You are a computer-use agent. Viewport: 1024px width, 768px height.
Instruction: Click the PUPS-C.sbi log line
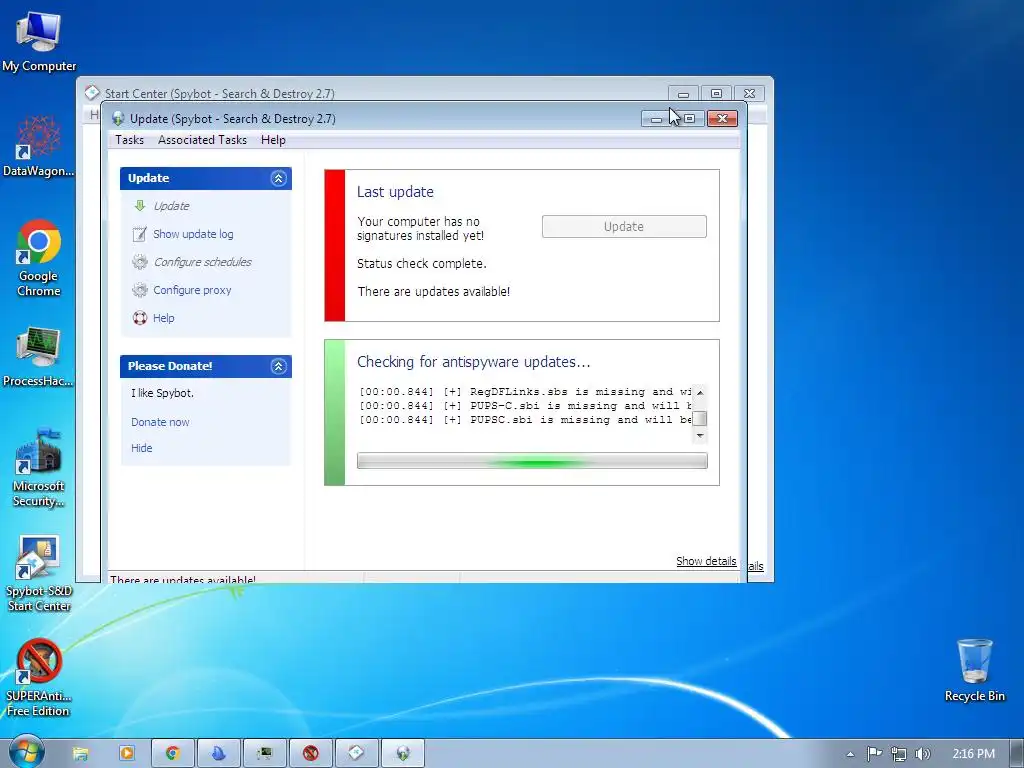525,406
